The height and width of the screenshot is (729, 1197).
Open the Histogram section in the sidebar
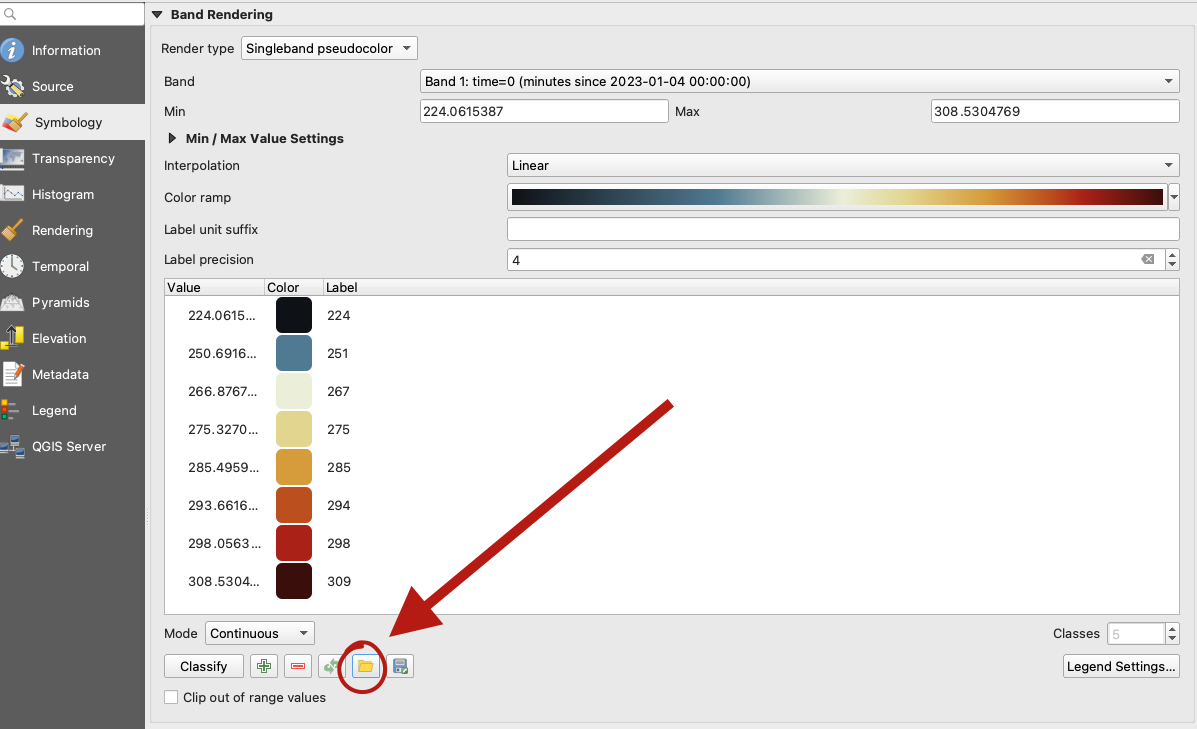[62, 195]
